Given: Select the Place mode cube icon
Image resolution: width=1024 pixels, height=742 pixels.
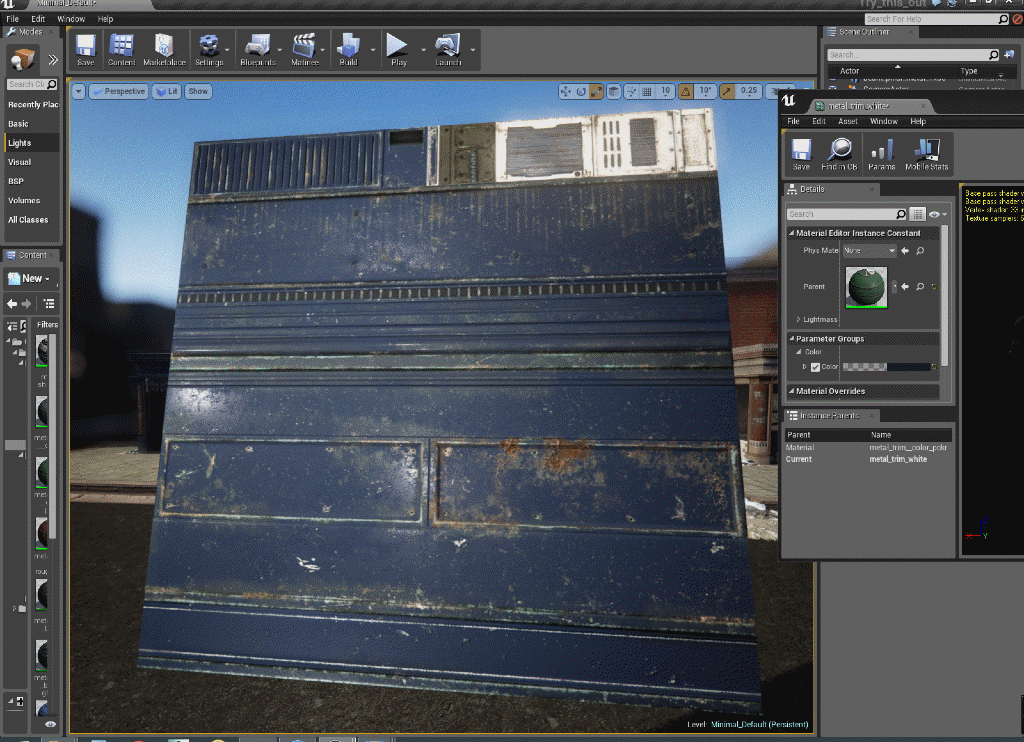Looking at the screenshot, I should pos(23,59).
